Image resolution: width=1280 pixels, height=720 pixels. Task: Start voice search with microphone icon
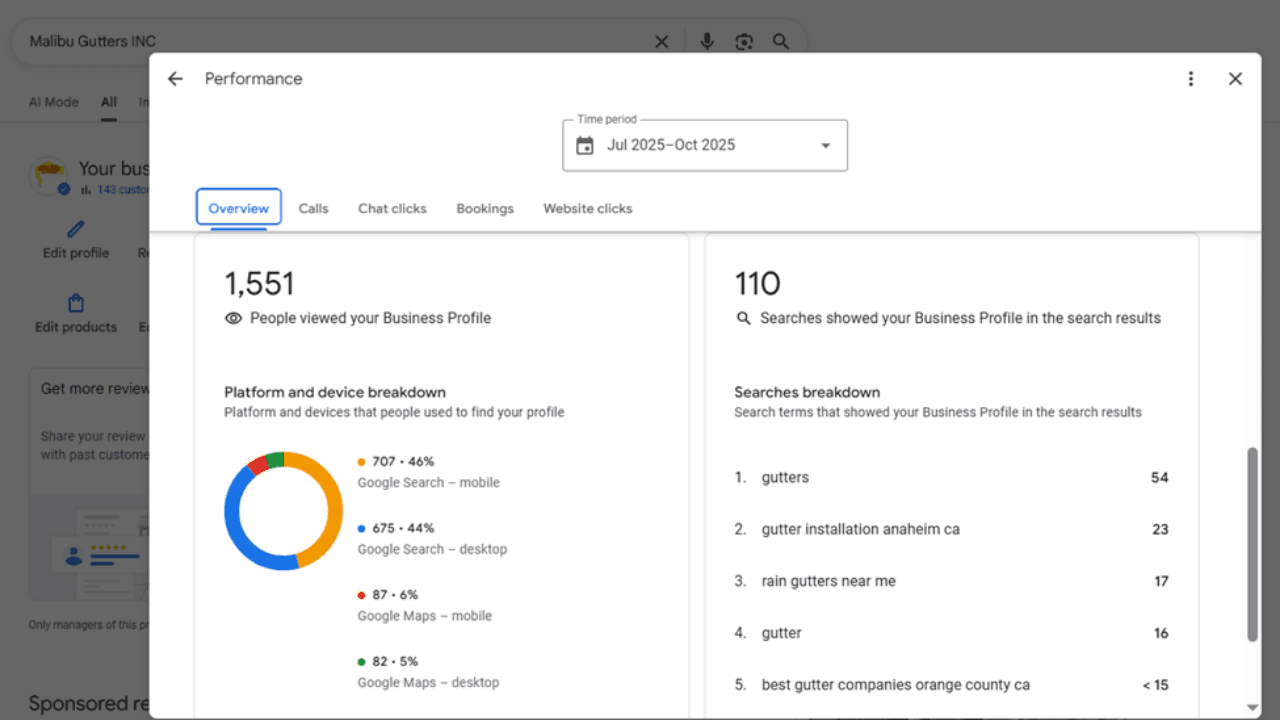707,42
